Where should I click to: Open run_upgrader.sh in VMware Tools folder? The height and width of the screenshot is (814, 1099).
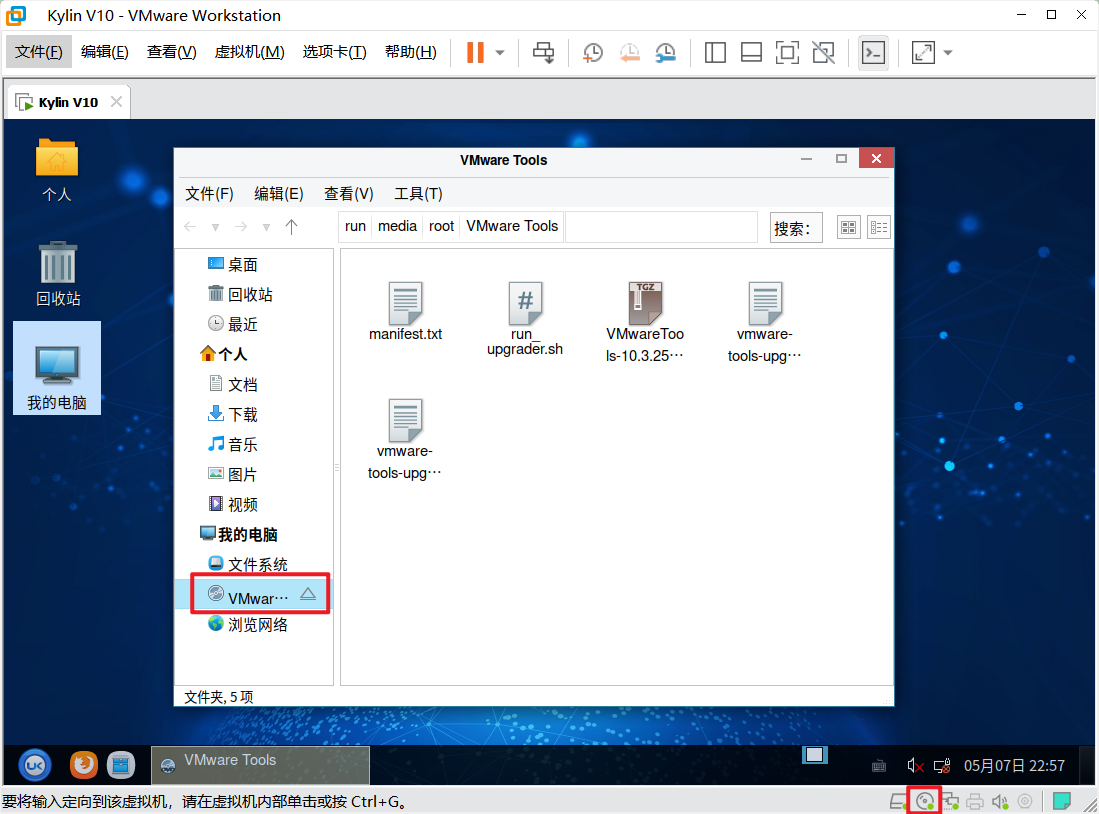point(525,303)
